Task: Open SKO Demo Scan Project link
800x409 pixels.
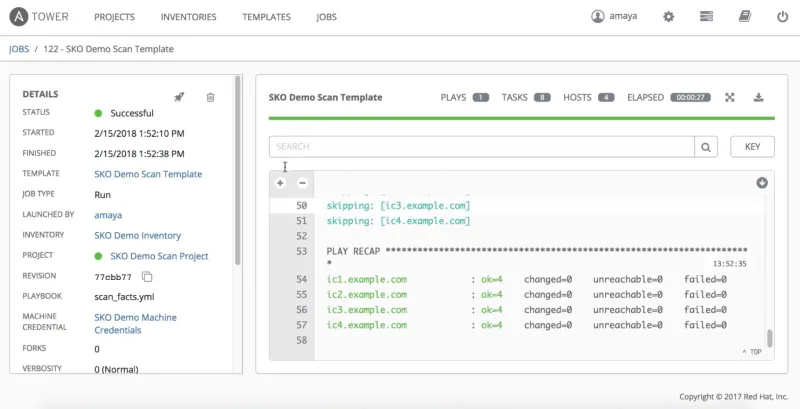Action: (x=159, y=255)
